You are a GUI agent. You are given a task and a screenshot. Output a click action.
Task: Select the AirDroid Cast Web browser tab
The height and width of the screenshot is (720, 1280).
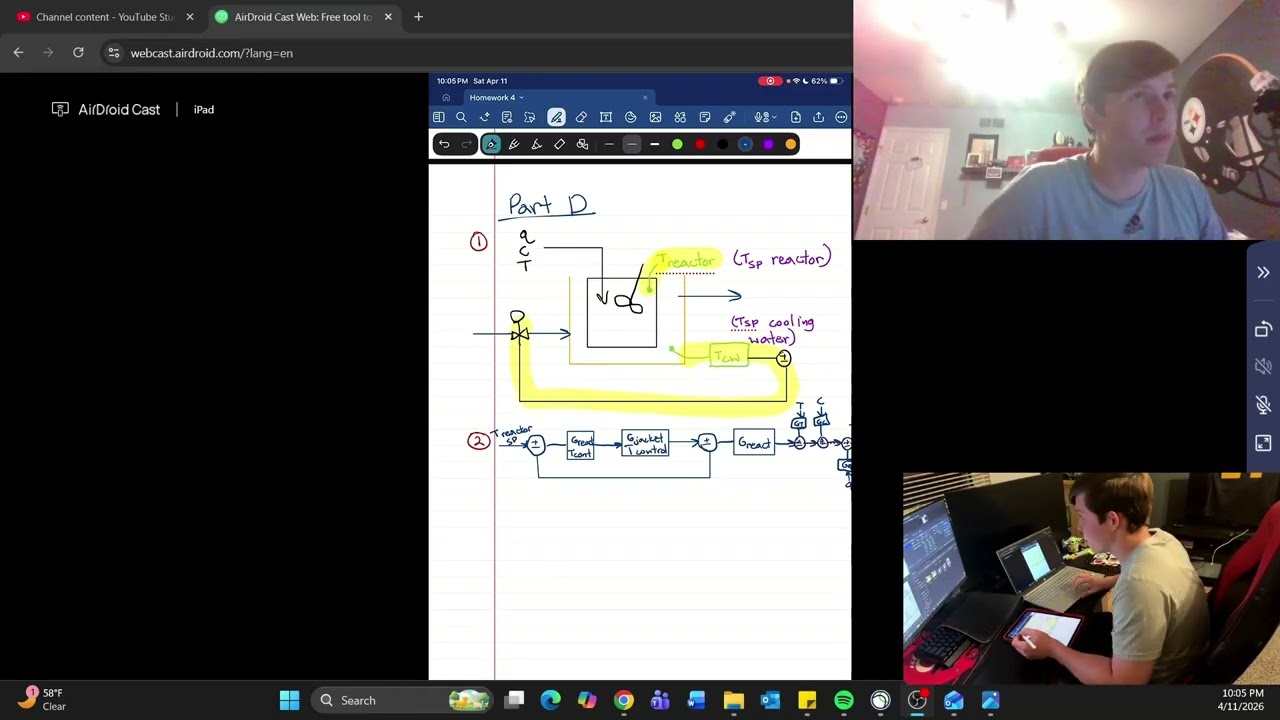click(303, 17)
